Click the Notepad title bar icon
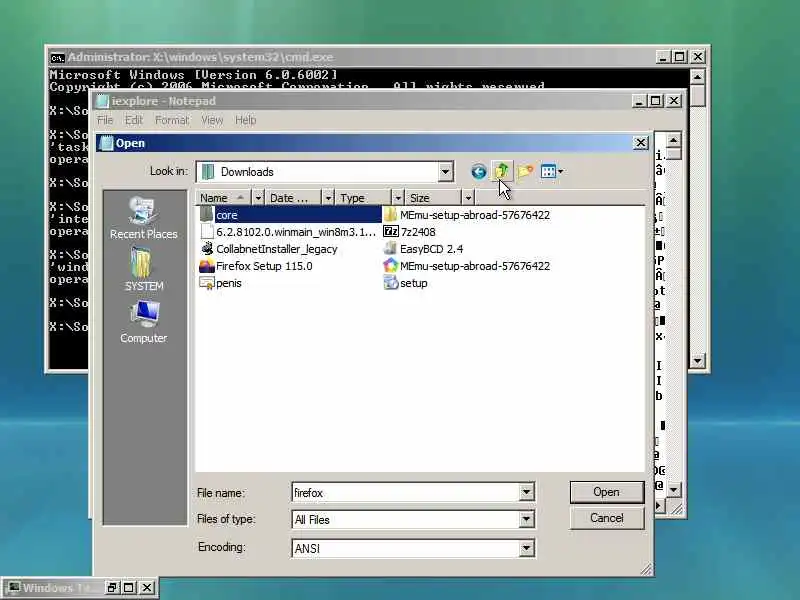The height and width of the screenshot is (600, 800). [x=103, y=101]
